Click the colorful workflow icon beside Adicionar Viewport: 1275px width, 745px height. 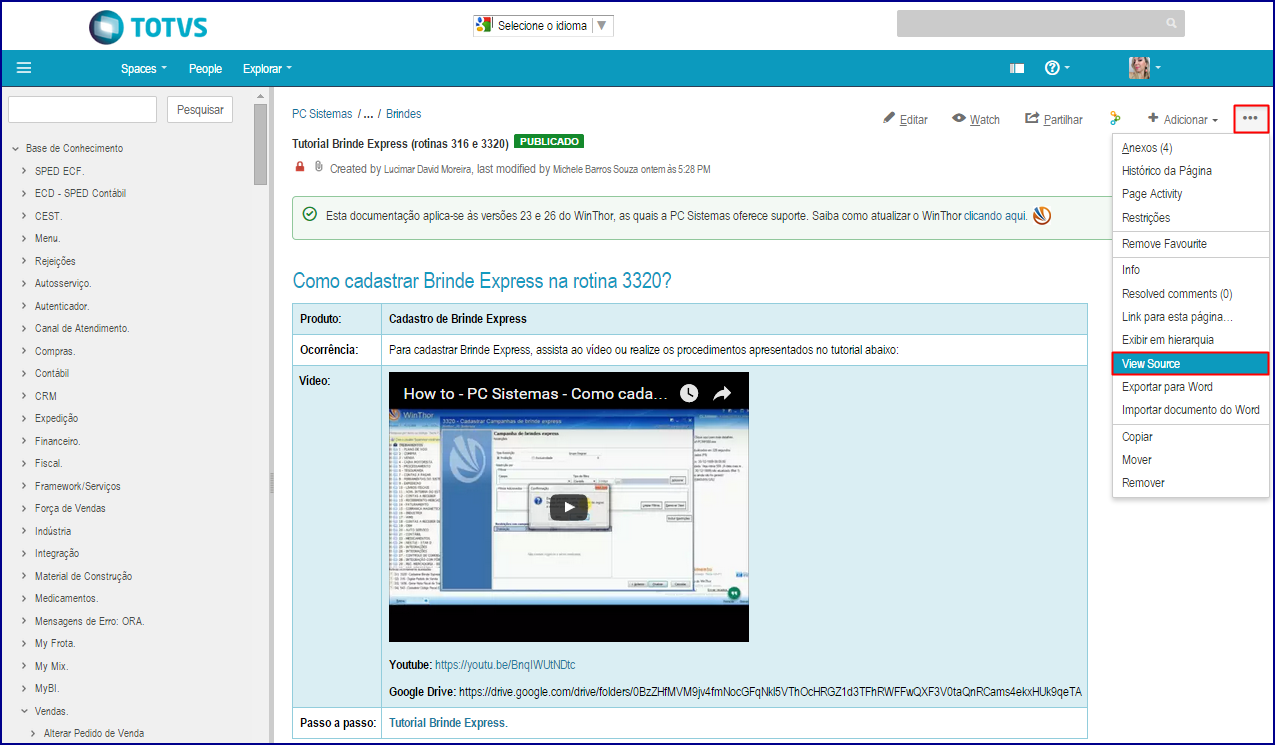[1115, 119]
